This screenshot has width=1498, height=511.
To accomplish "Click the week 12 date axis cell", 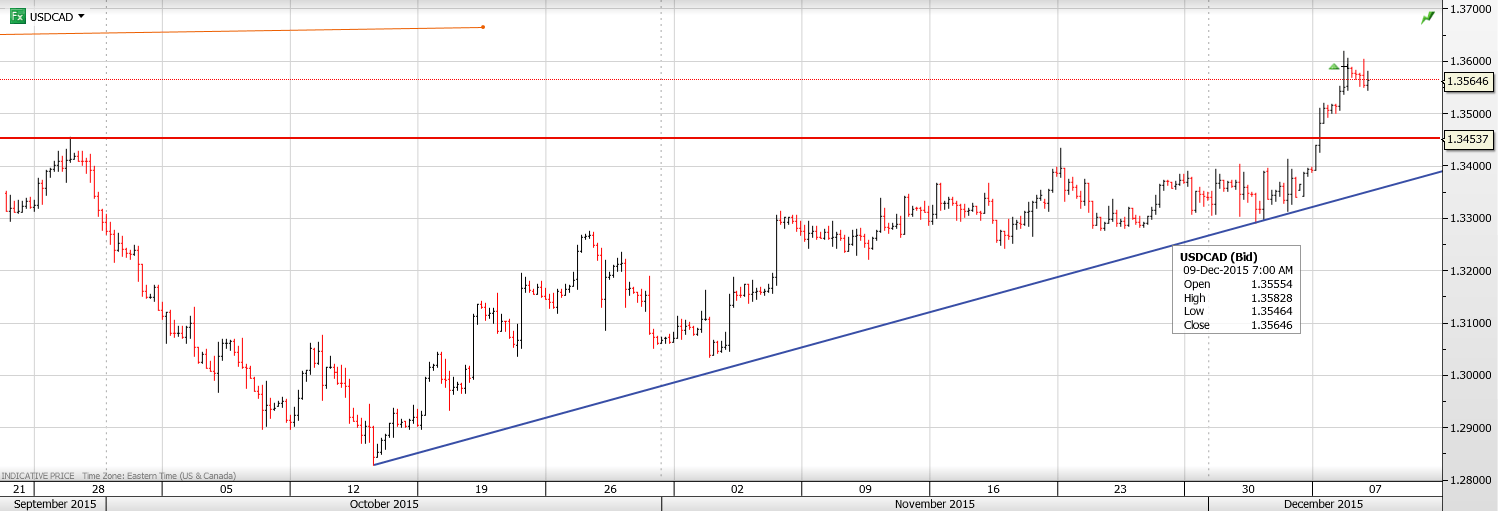I will (x=354, y=489).
